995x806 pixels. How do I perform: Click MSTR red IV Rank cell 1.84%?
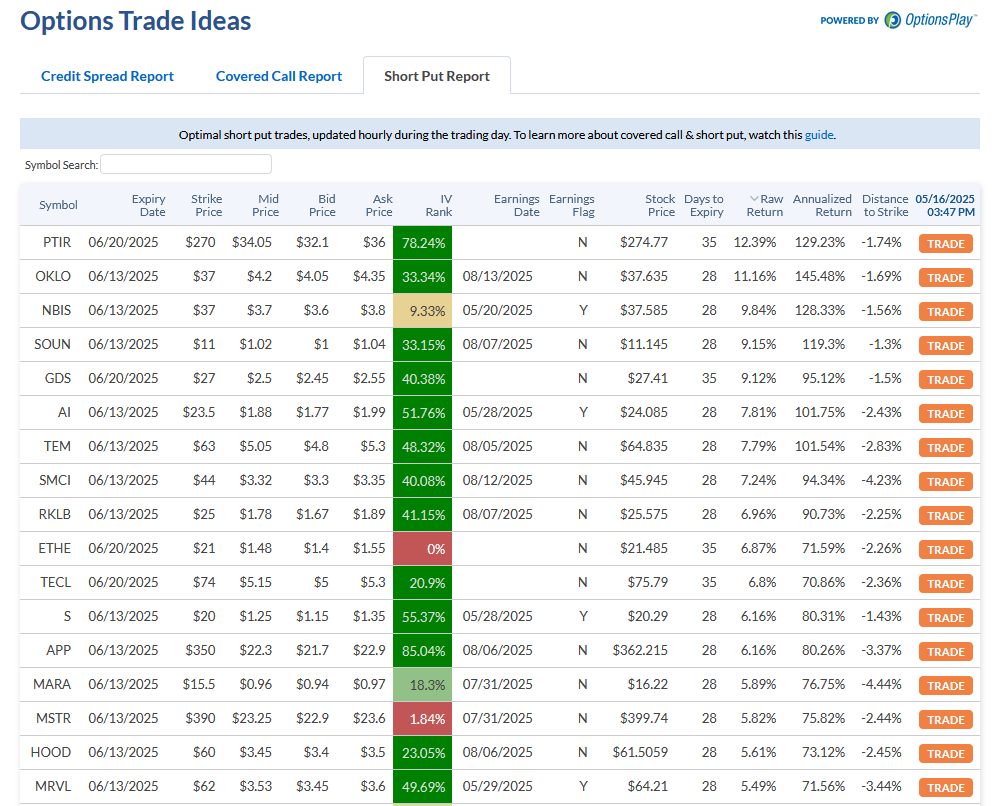pyautogui.click(x=423, y=718)
